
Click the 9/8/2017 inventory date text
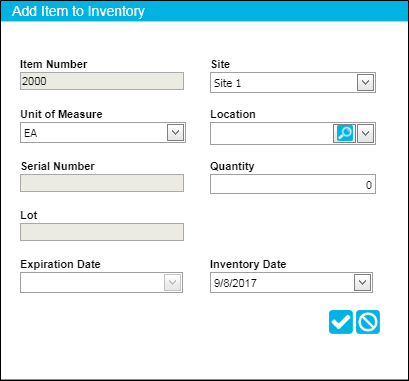coord(235,283)
